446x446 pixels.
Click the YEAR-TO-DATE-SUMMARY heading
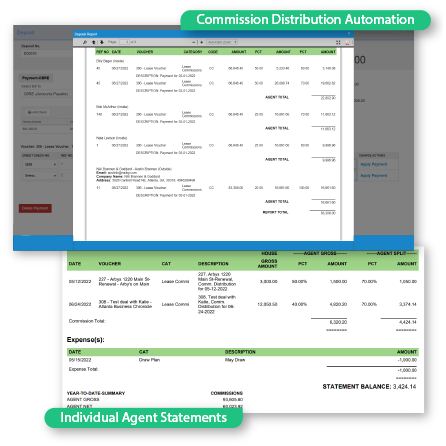pyautogui.click(x=96, y=393)
